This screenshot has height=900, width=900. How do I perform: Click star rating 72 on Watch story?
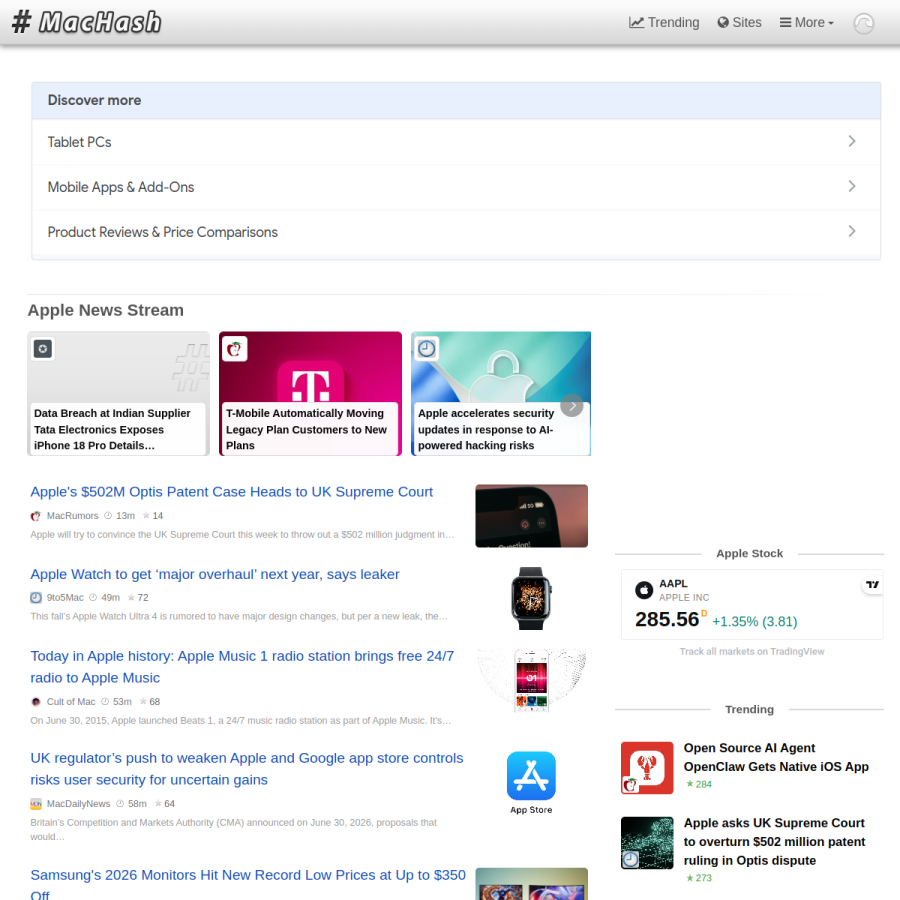point(138,598)
